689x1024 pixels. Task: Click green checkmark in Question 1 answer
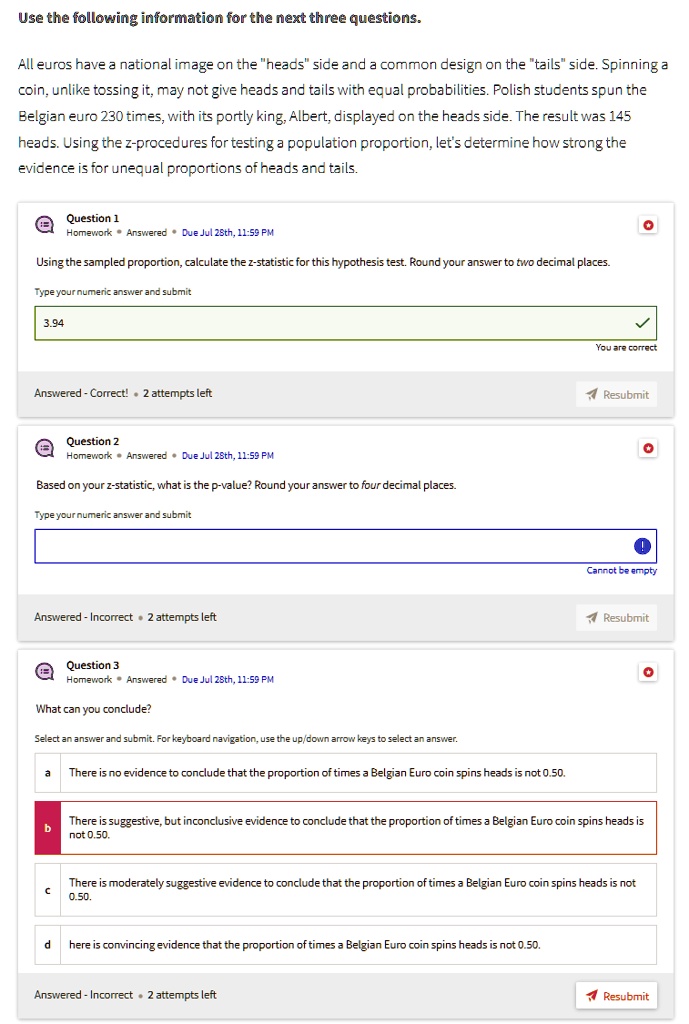(641, 322)
